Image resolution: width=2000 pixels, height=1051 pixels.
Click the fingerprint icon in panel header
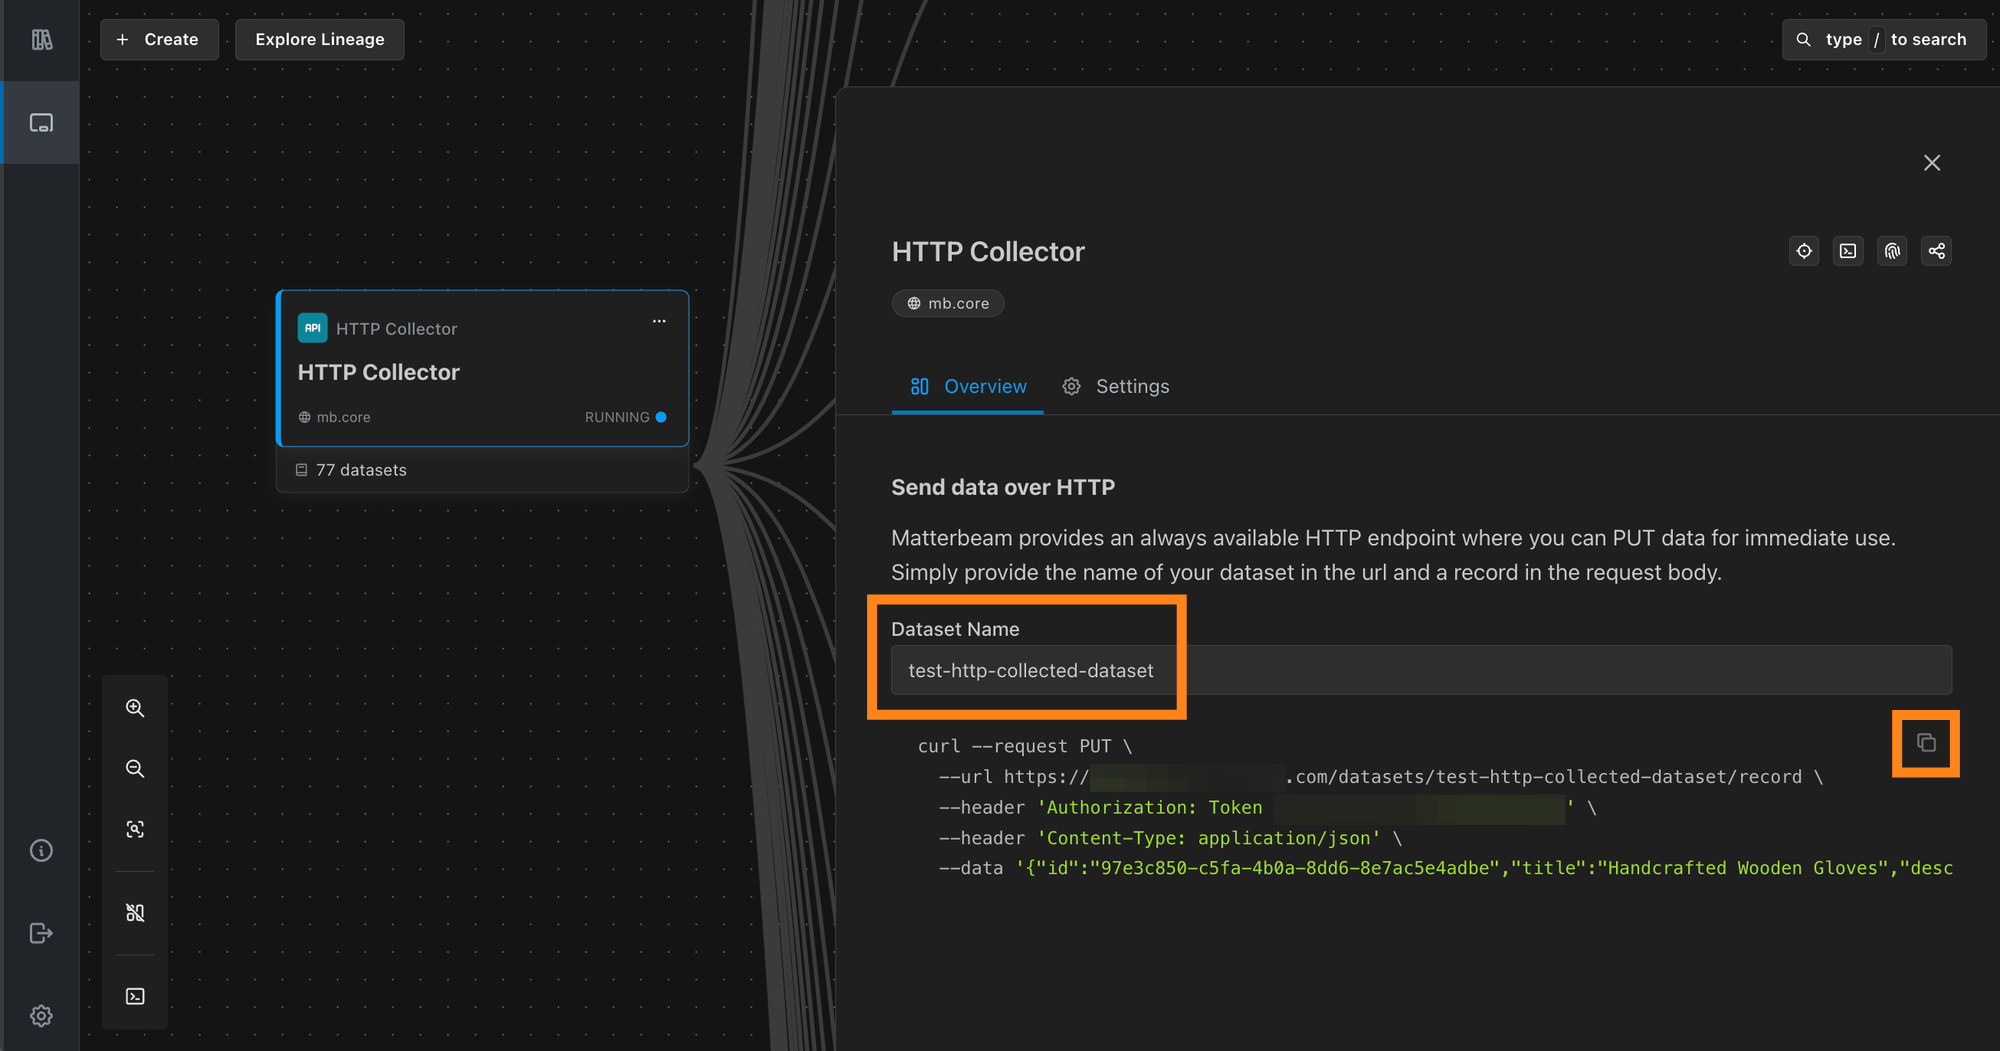(x=1892, y=251)
